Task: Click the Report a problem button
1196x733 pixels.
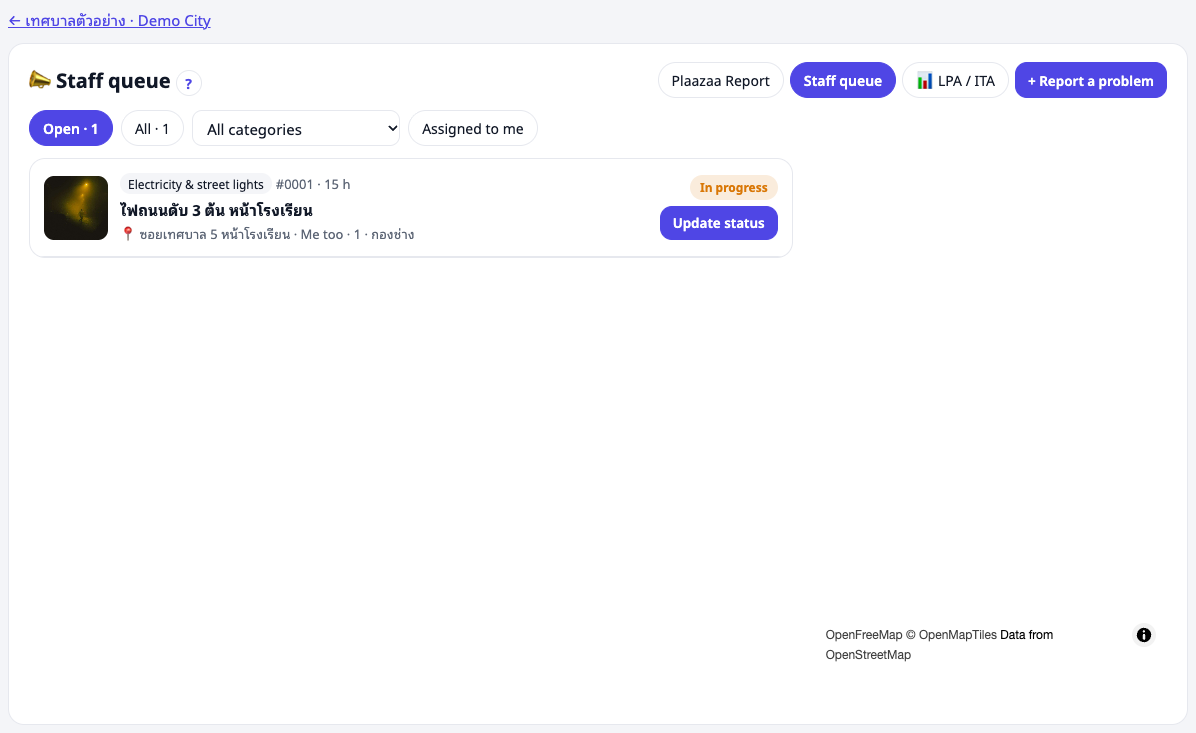Action: (1090, 81)
